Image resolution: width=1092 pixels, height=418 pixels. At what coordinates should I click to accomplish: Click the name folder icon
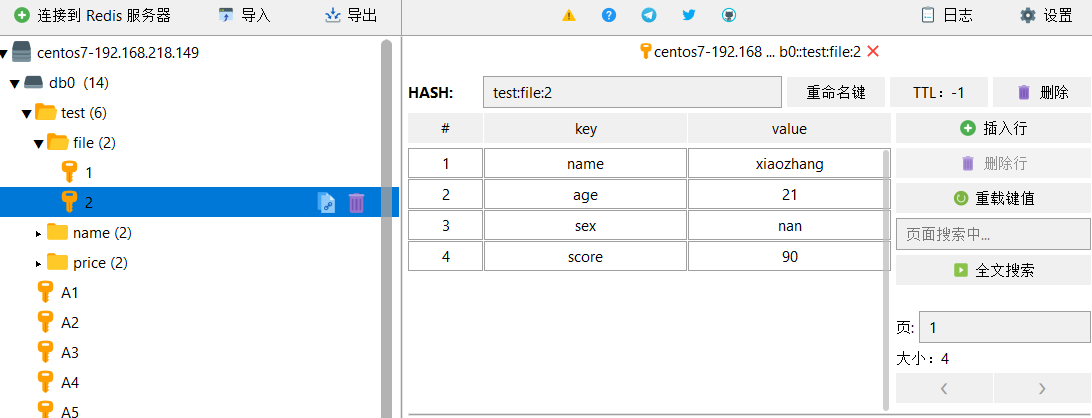point(57,232)
